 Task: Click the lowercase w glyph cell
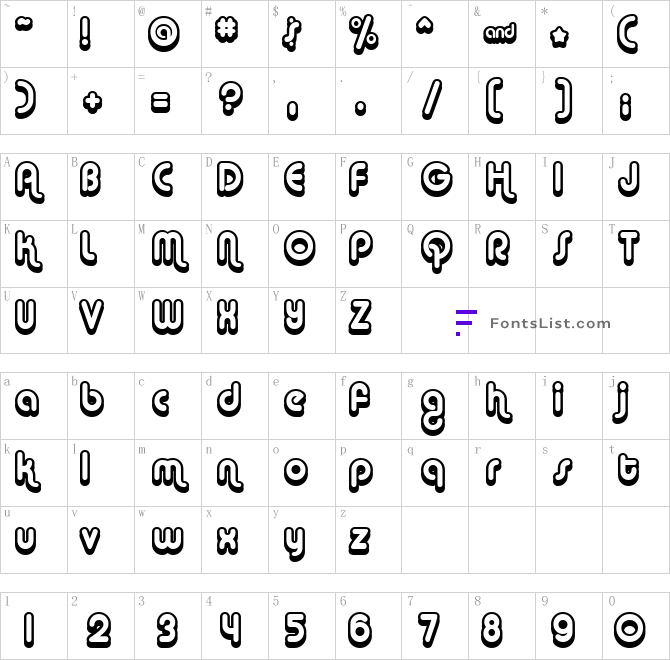(168, 540)
